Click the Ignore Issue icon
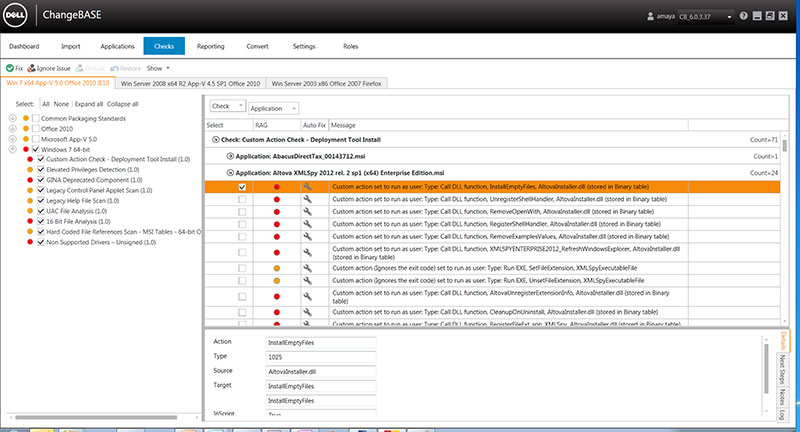The height and width of the screenshot is (432, 800). pyautogui.click(x=31, y=68)
